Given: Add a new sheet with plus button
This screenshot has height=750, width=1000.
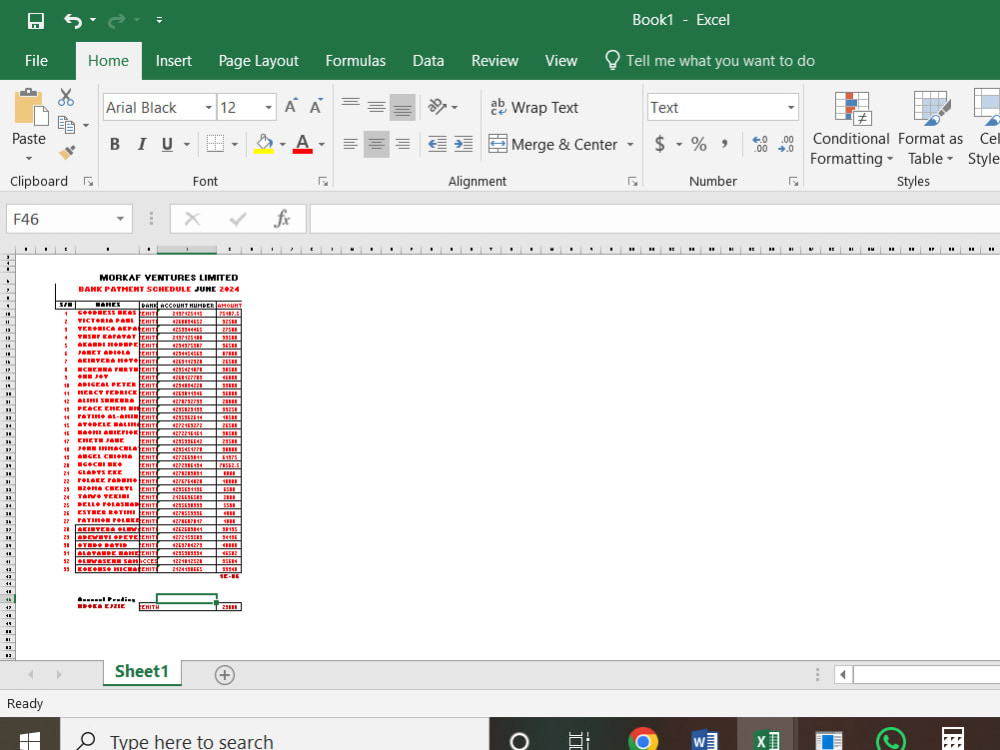Looking at the screenshot, I should click(x=224, y=675).
